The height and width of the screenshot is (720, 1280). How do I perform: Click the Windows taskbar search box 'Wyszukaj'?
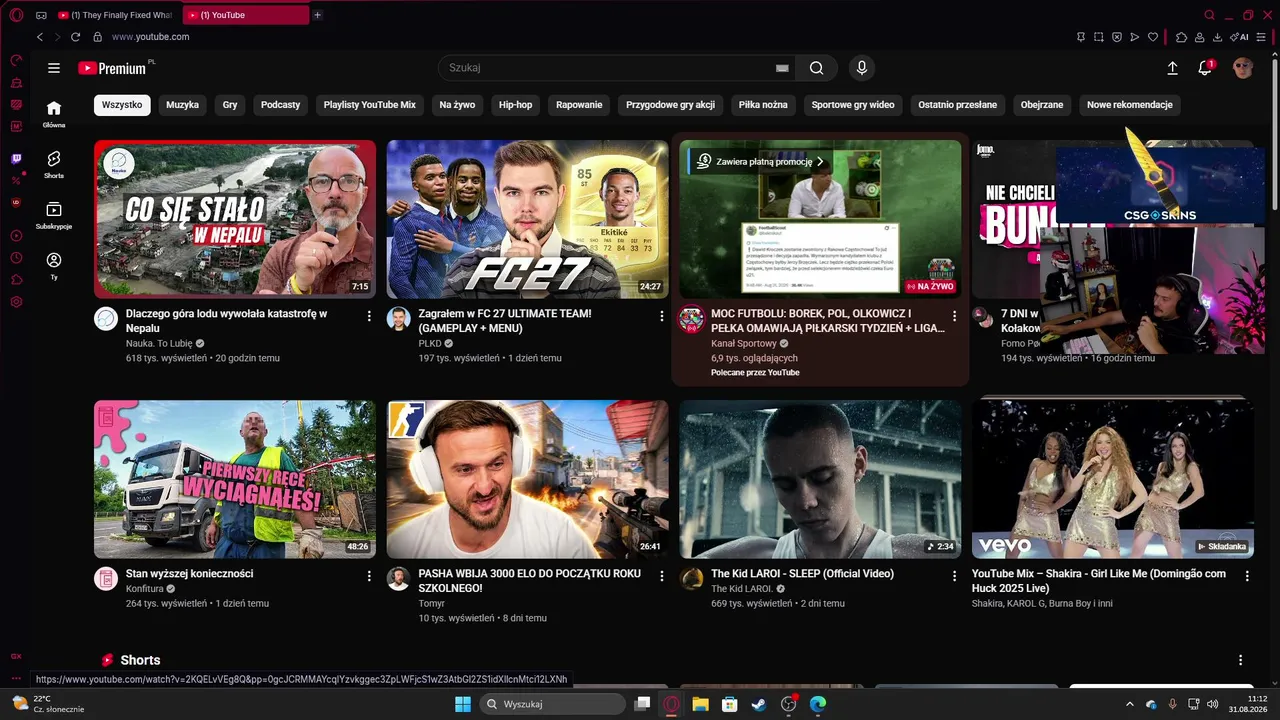551,704
